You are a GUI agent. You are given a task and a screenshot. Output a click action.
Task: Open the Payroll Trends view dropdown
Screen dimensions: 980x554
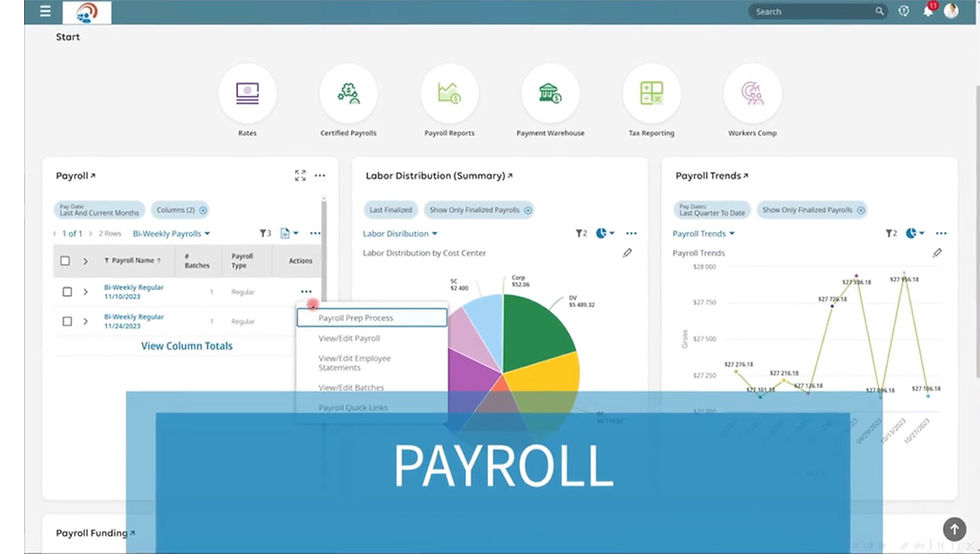click(x=704, y=233)
